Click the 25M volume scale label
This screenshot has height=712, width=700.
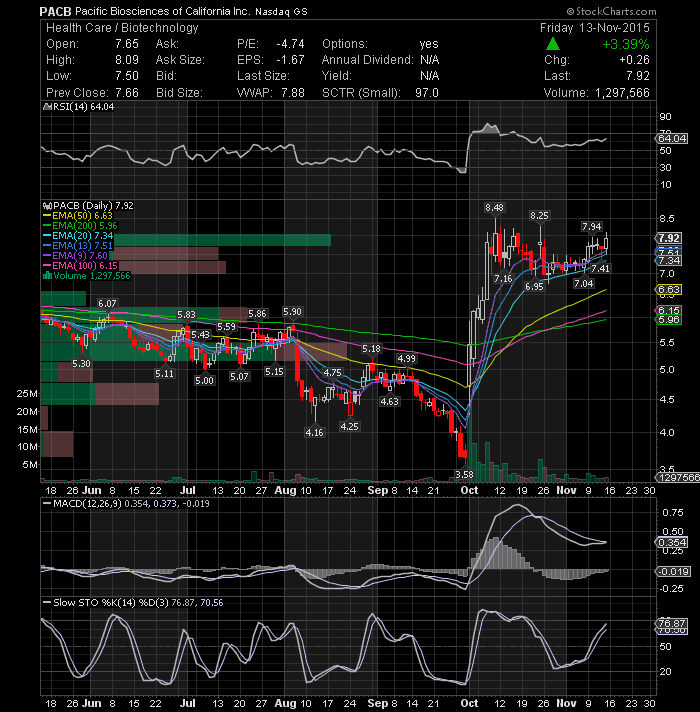pyautogui.click(x=27, y=394)
